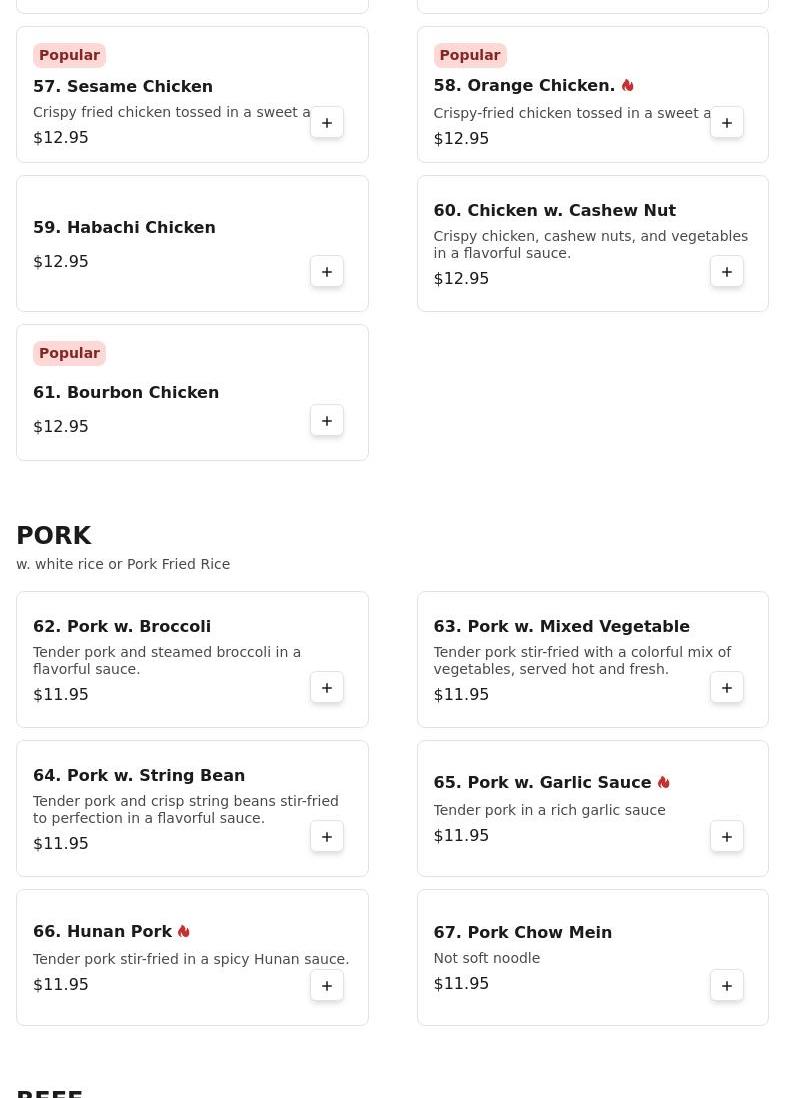Open the 61. Bourbon Chicken item title

click(x=126, y=392)
